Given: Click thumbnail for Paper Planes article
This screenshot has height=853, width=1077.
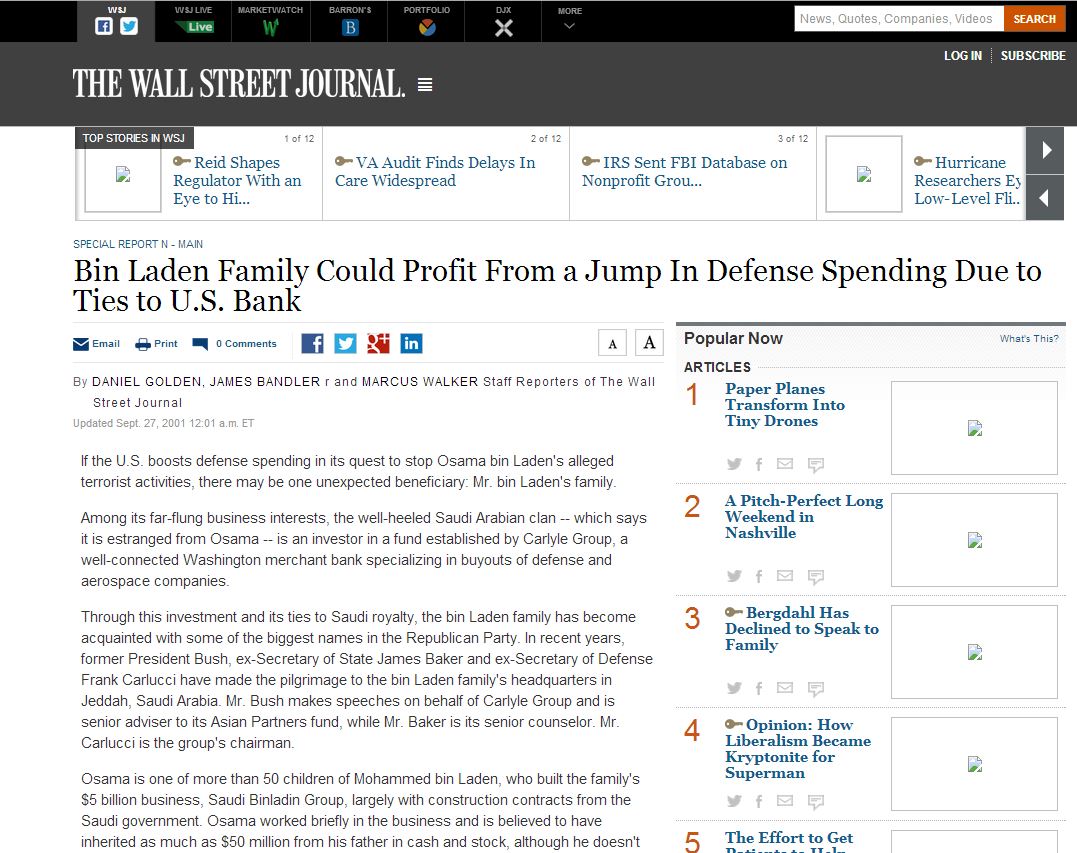Looking at the screenshot, I should 974,428.
